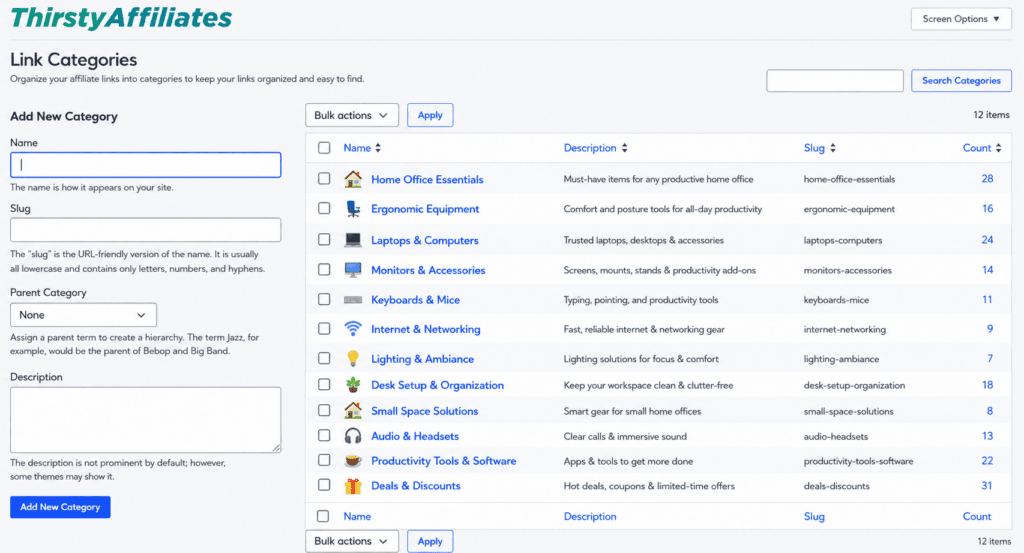Click the laptop icon for Laptops & Computers

pyautogui.click(x=353, y=240)
